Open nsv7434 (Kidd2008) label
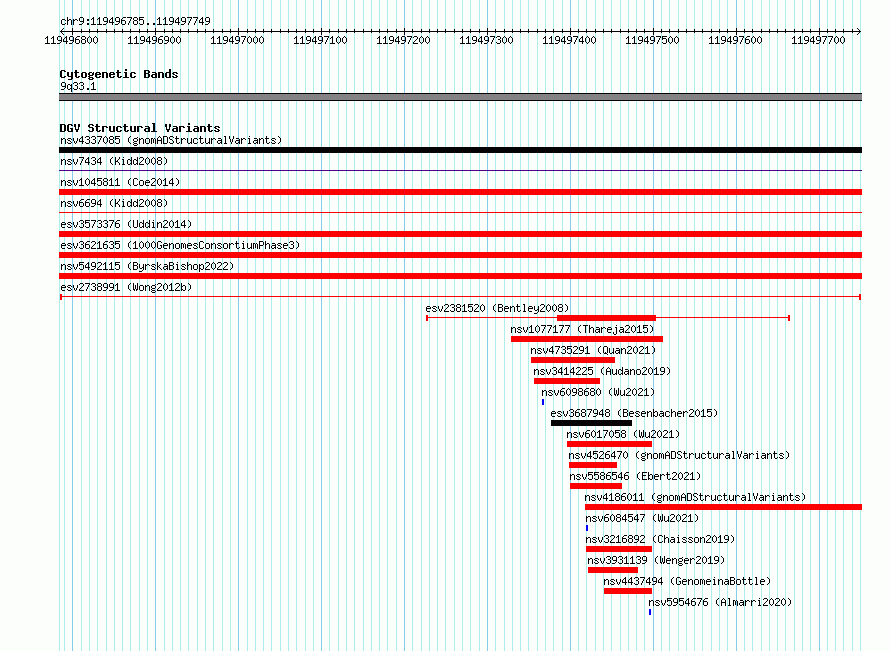Viewport: 890px width, 651px height. pyautogui.click(x=114, y=161)
